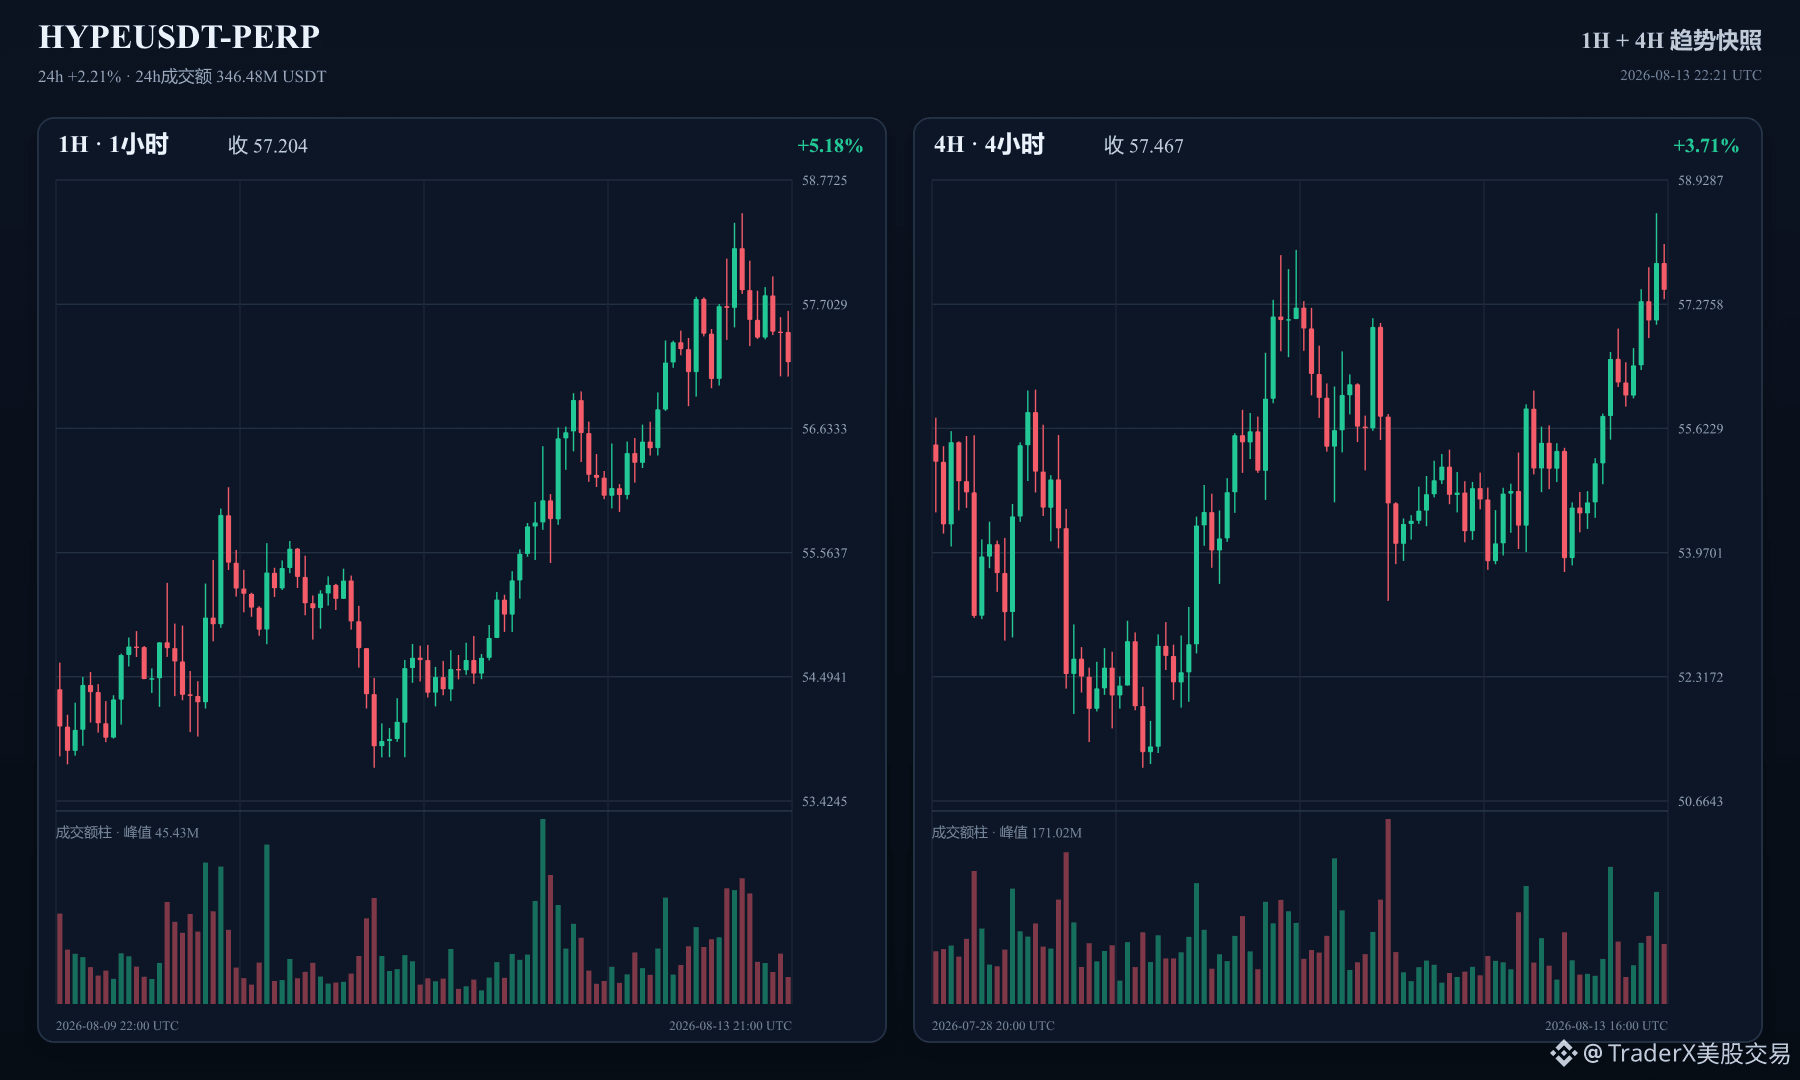1800x1080 pixels.
Task: Select the 53.9701 price axis label
Action: [1700, 553]
